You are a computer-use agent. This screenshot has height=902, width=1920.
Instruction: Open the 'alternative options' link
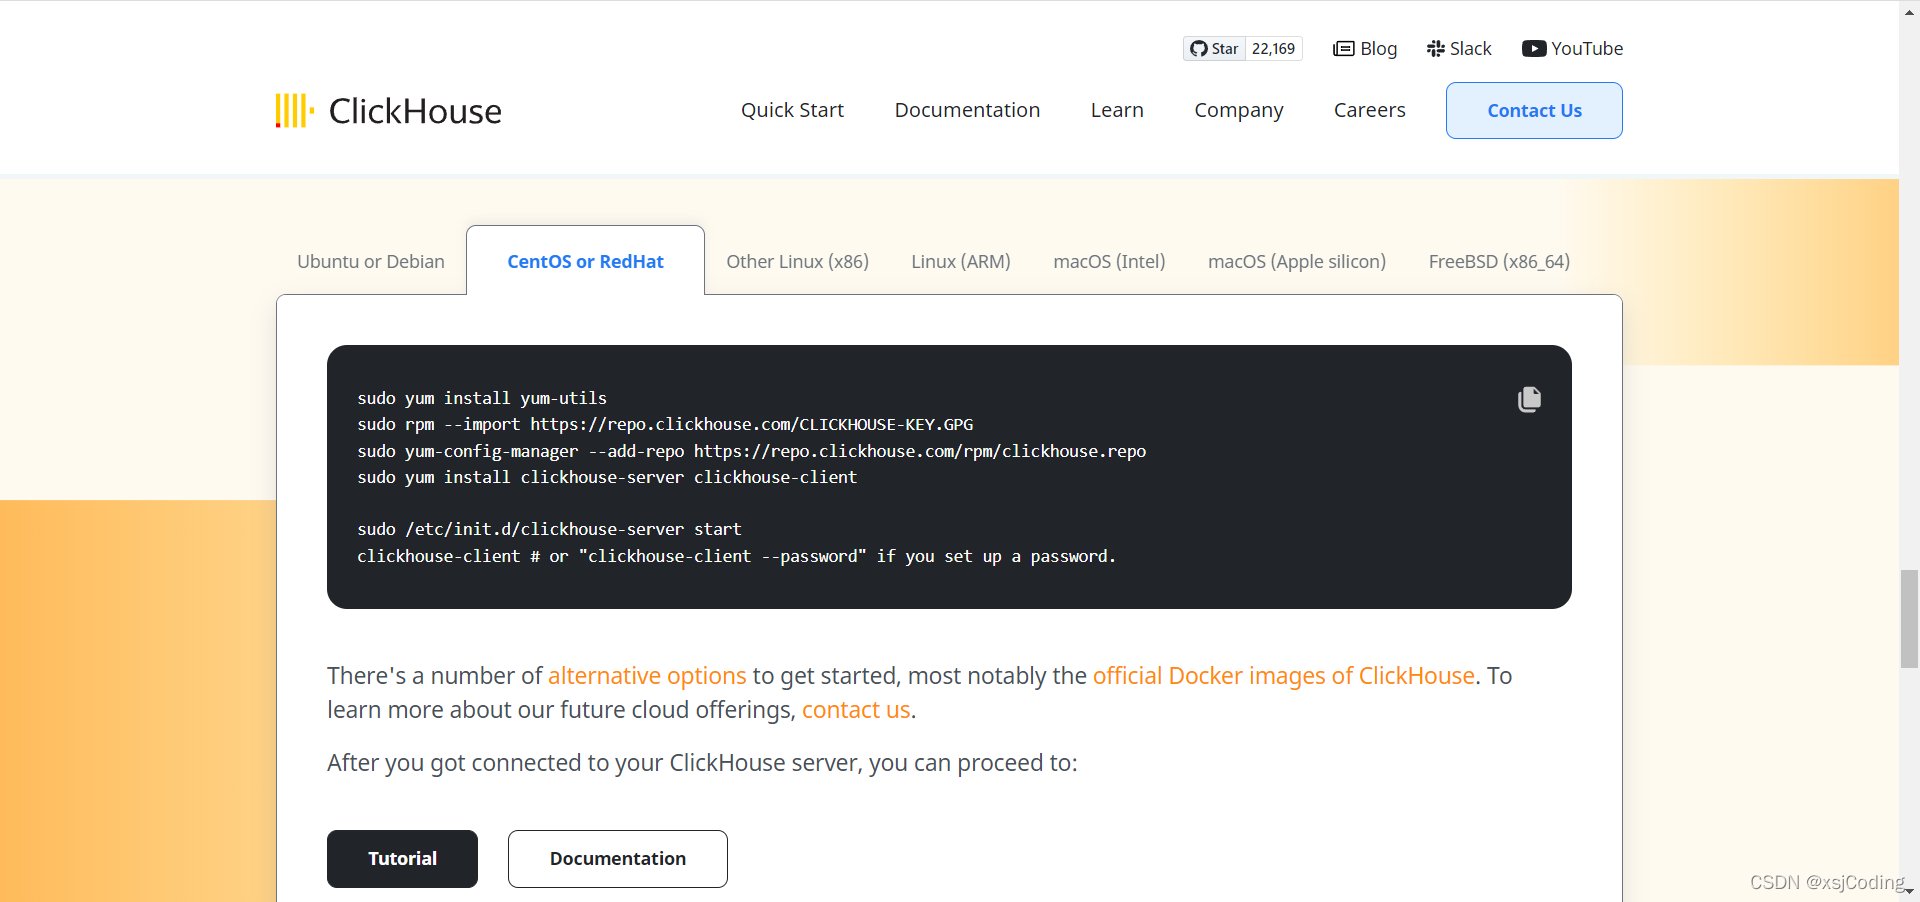coord(647,676)
